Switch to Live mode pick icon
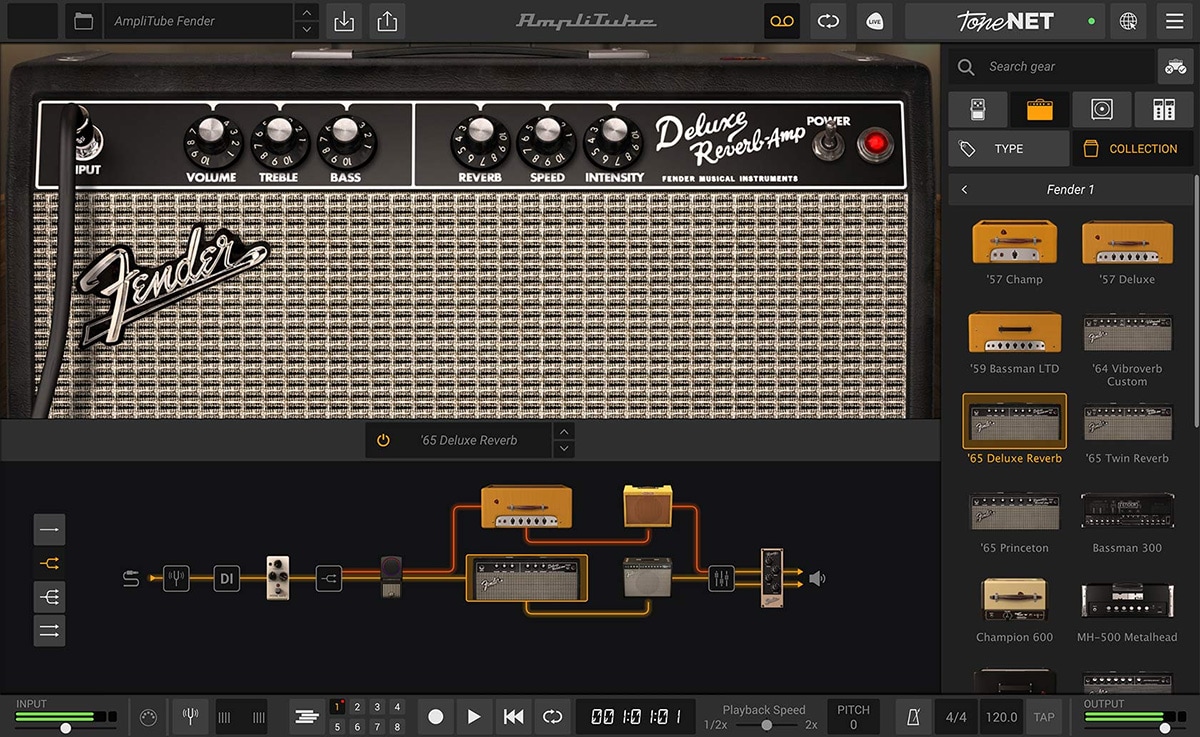The height and width of the screenshot is (737, 1200). tap(875, 21)
